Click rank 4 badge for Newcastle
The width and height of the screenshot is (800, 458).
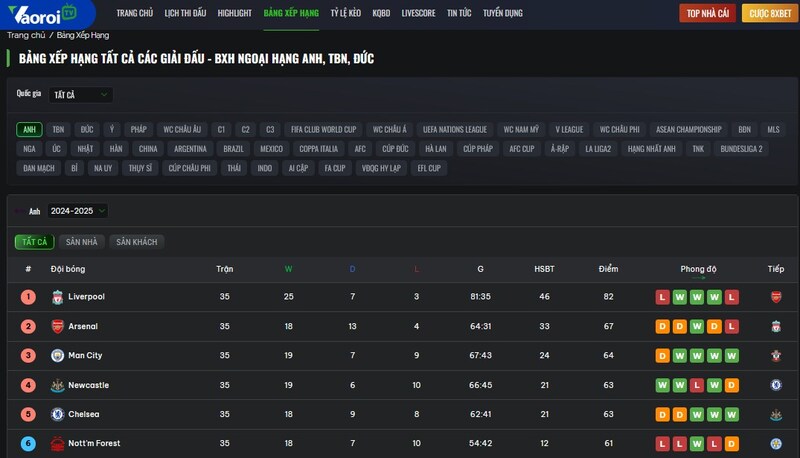pos(28,385)
